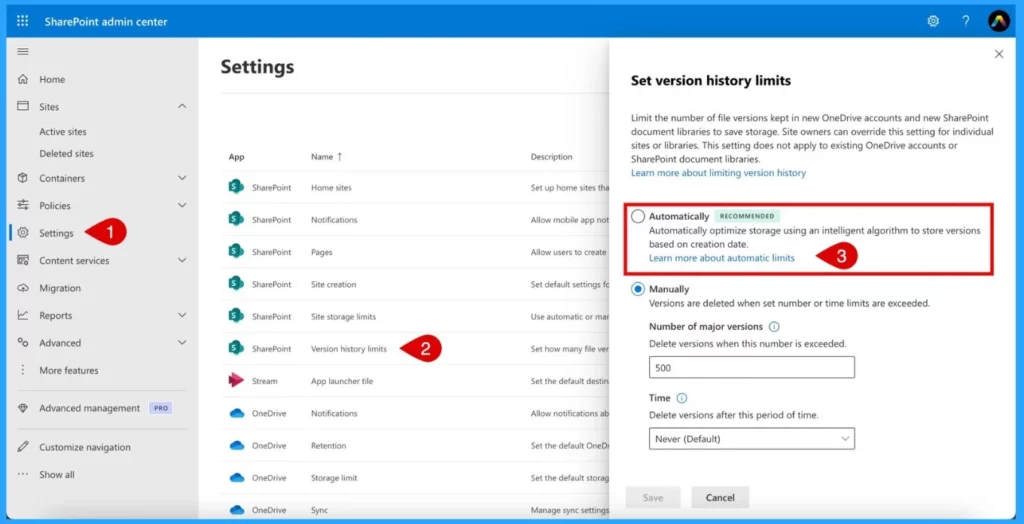Click the Show all ellipsis icon
Screen dimensions: 1024x524
(23, 474)
